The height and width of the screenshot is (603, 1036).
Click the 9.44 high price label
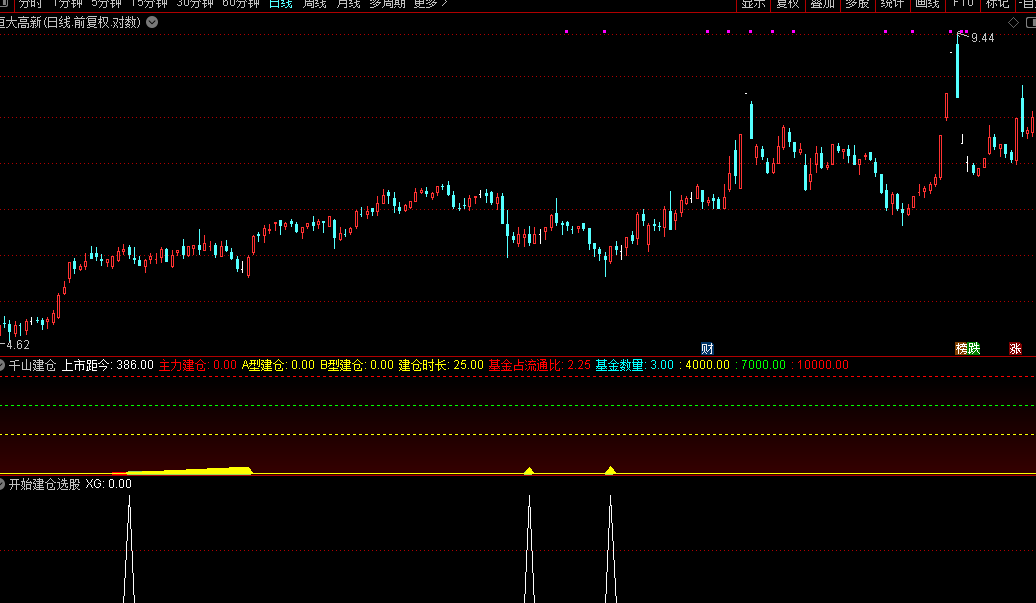tap(982, 38)
